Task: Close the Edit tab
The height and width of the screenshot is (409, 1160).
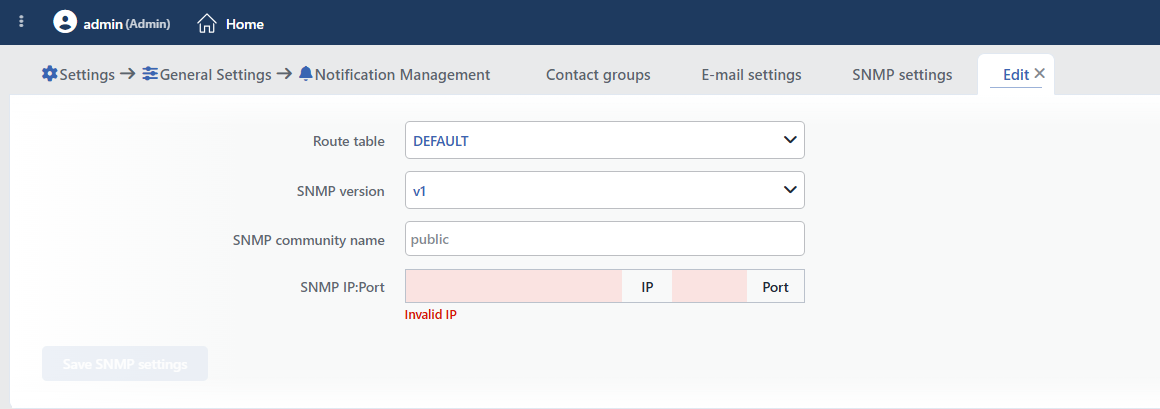Action: coord(1039,73)
